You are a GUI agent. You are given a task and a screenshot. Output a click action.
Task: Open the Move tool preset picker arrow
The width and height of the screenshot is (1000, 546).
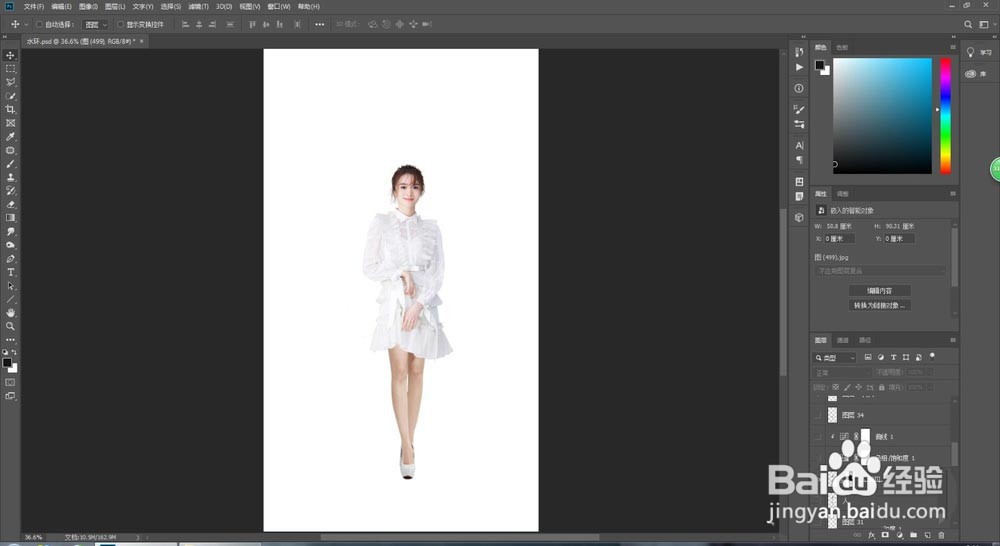pos(26,24)
